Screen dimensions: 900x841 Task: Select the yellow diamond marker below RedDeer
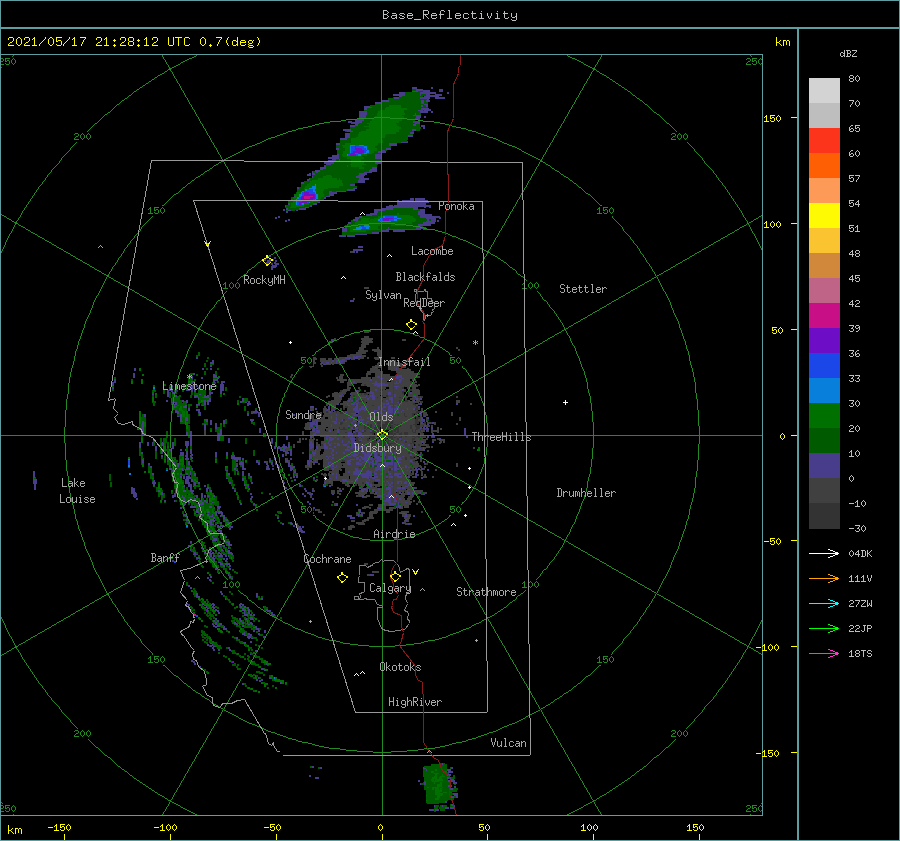[x=411, y=325]
